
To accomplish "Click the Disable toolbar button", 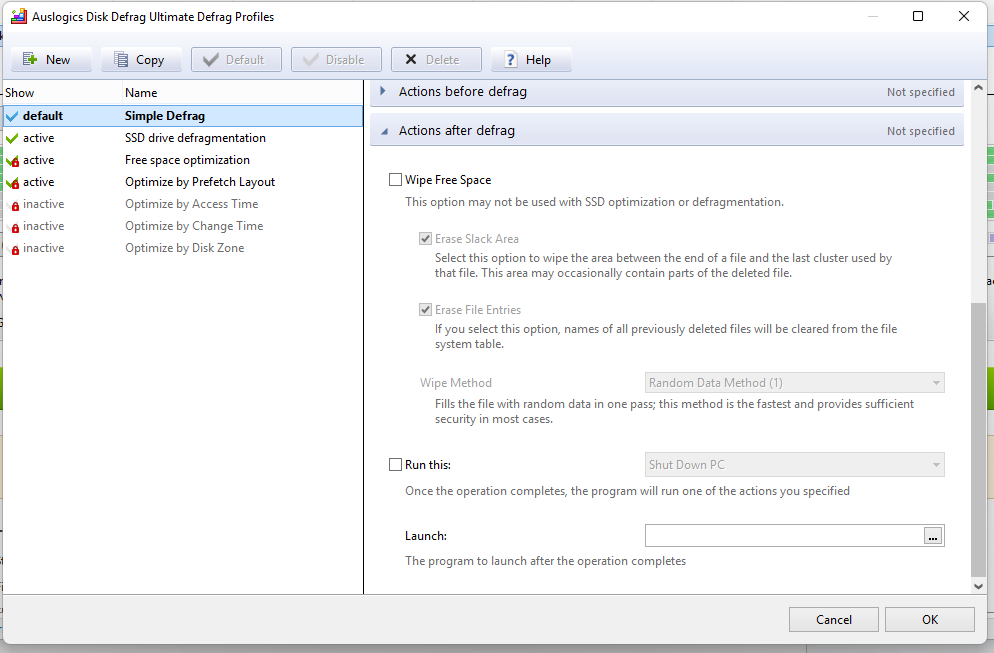I will click(x=337, y=60).
